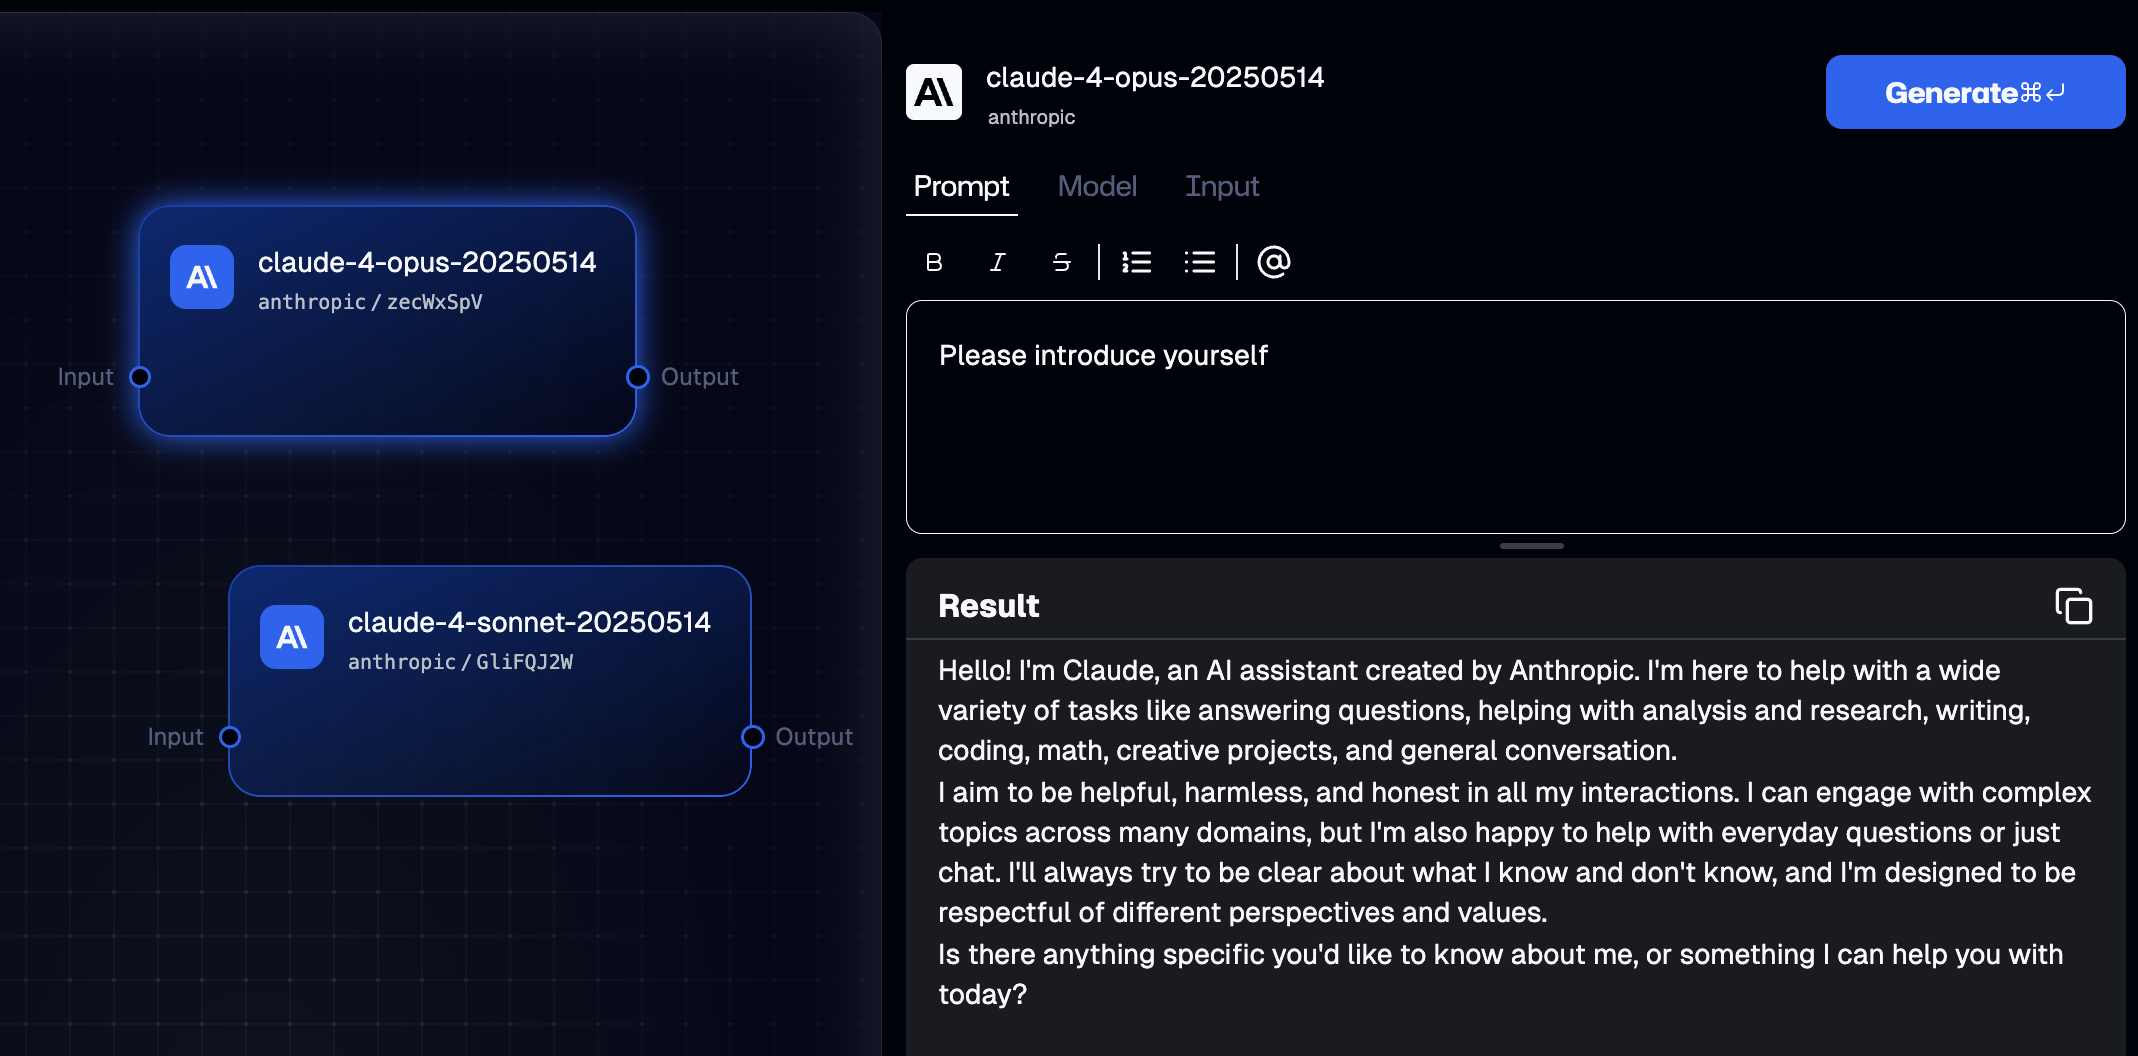
Task: Insert a numbered list
Action: (x=1136, y=262)
